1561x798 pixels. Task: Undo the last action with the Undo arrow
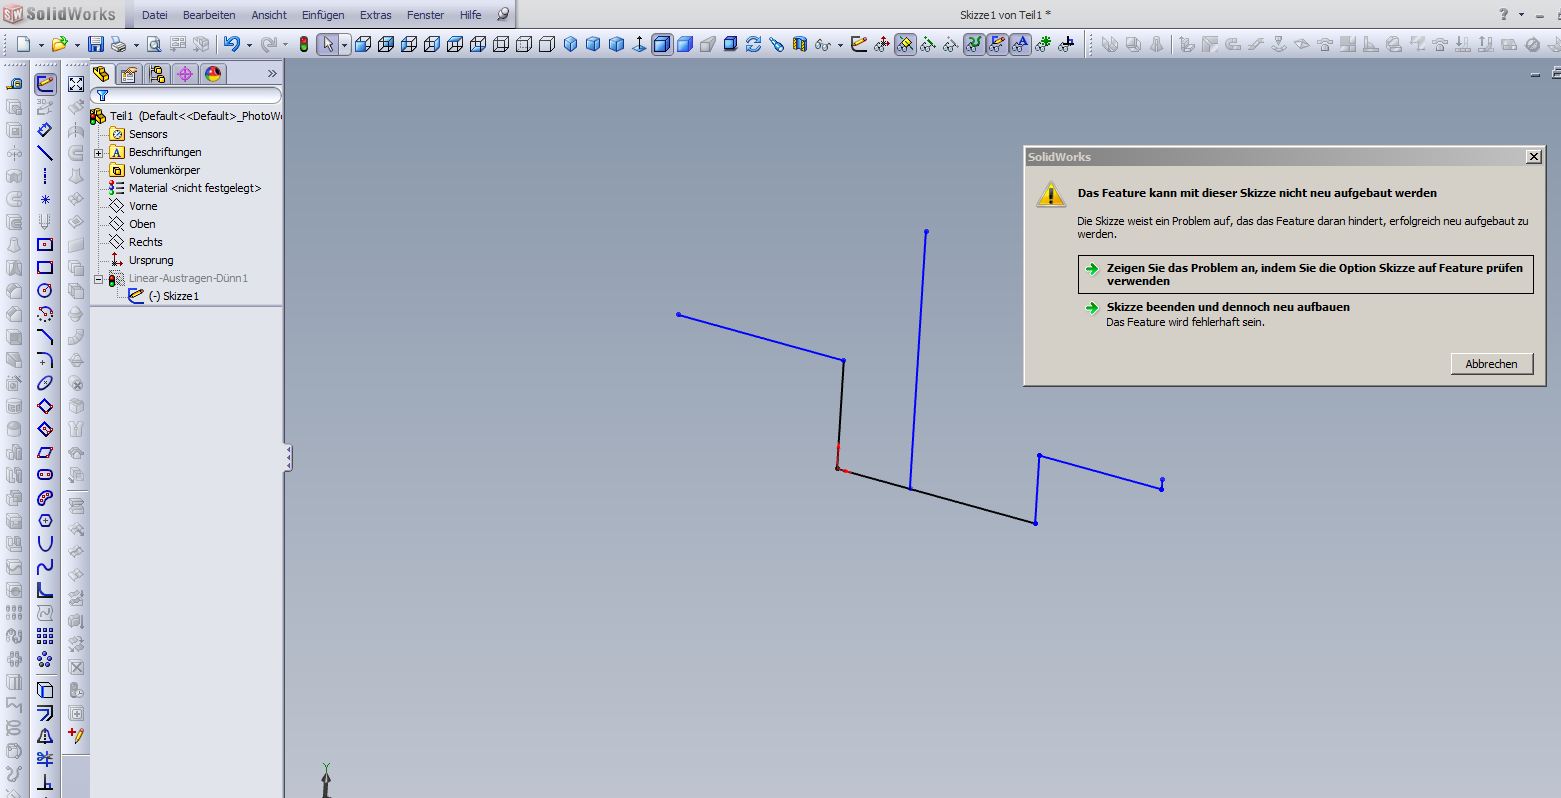(x=231, y=45)
